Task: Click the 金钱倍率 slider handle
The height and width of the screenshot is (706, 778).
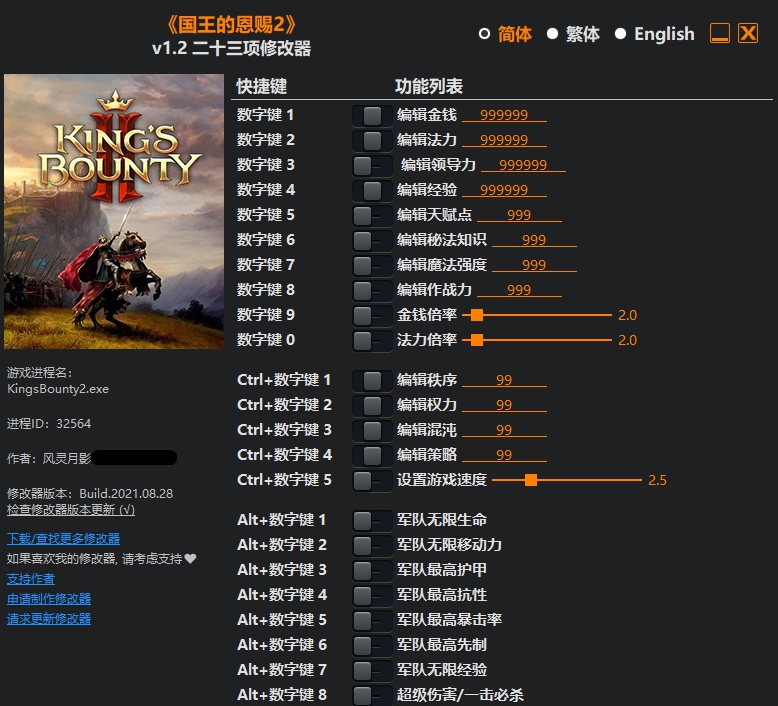Action: pos(477,315)
